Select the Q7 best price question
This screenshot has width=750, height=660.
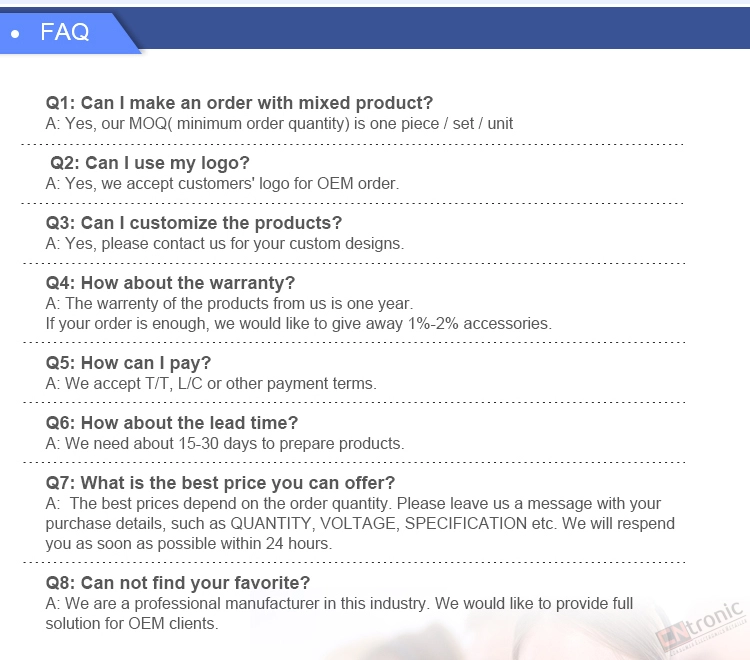220,483
